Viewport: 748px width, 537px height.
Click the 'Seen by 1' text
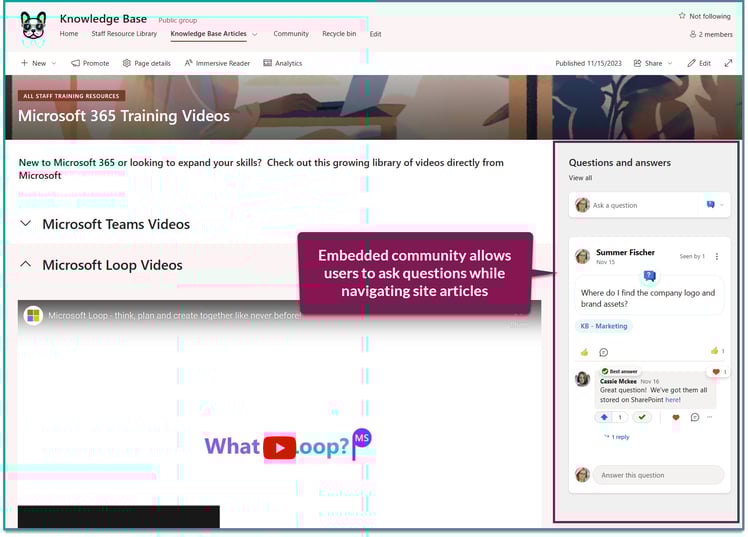pos(692,257)
